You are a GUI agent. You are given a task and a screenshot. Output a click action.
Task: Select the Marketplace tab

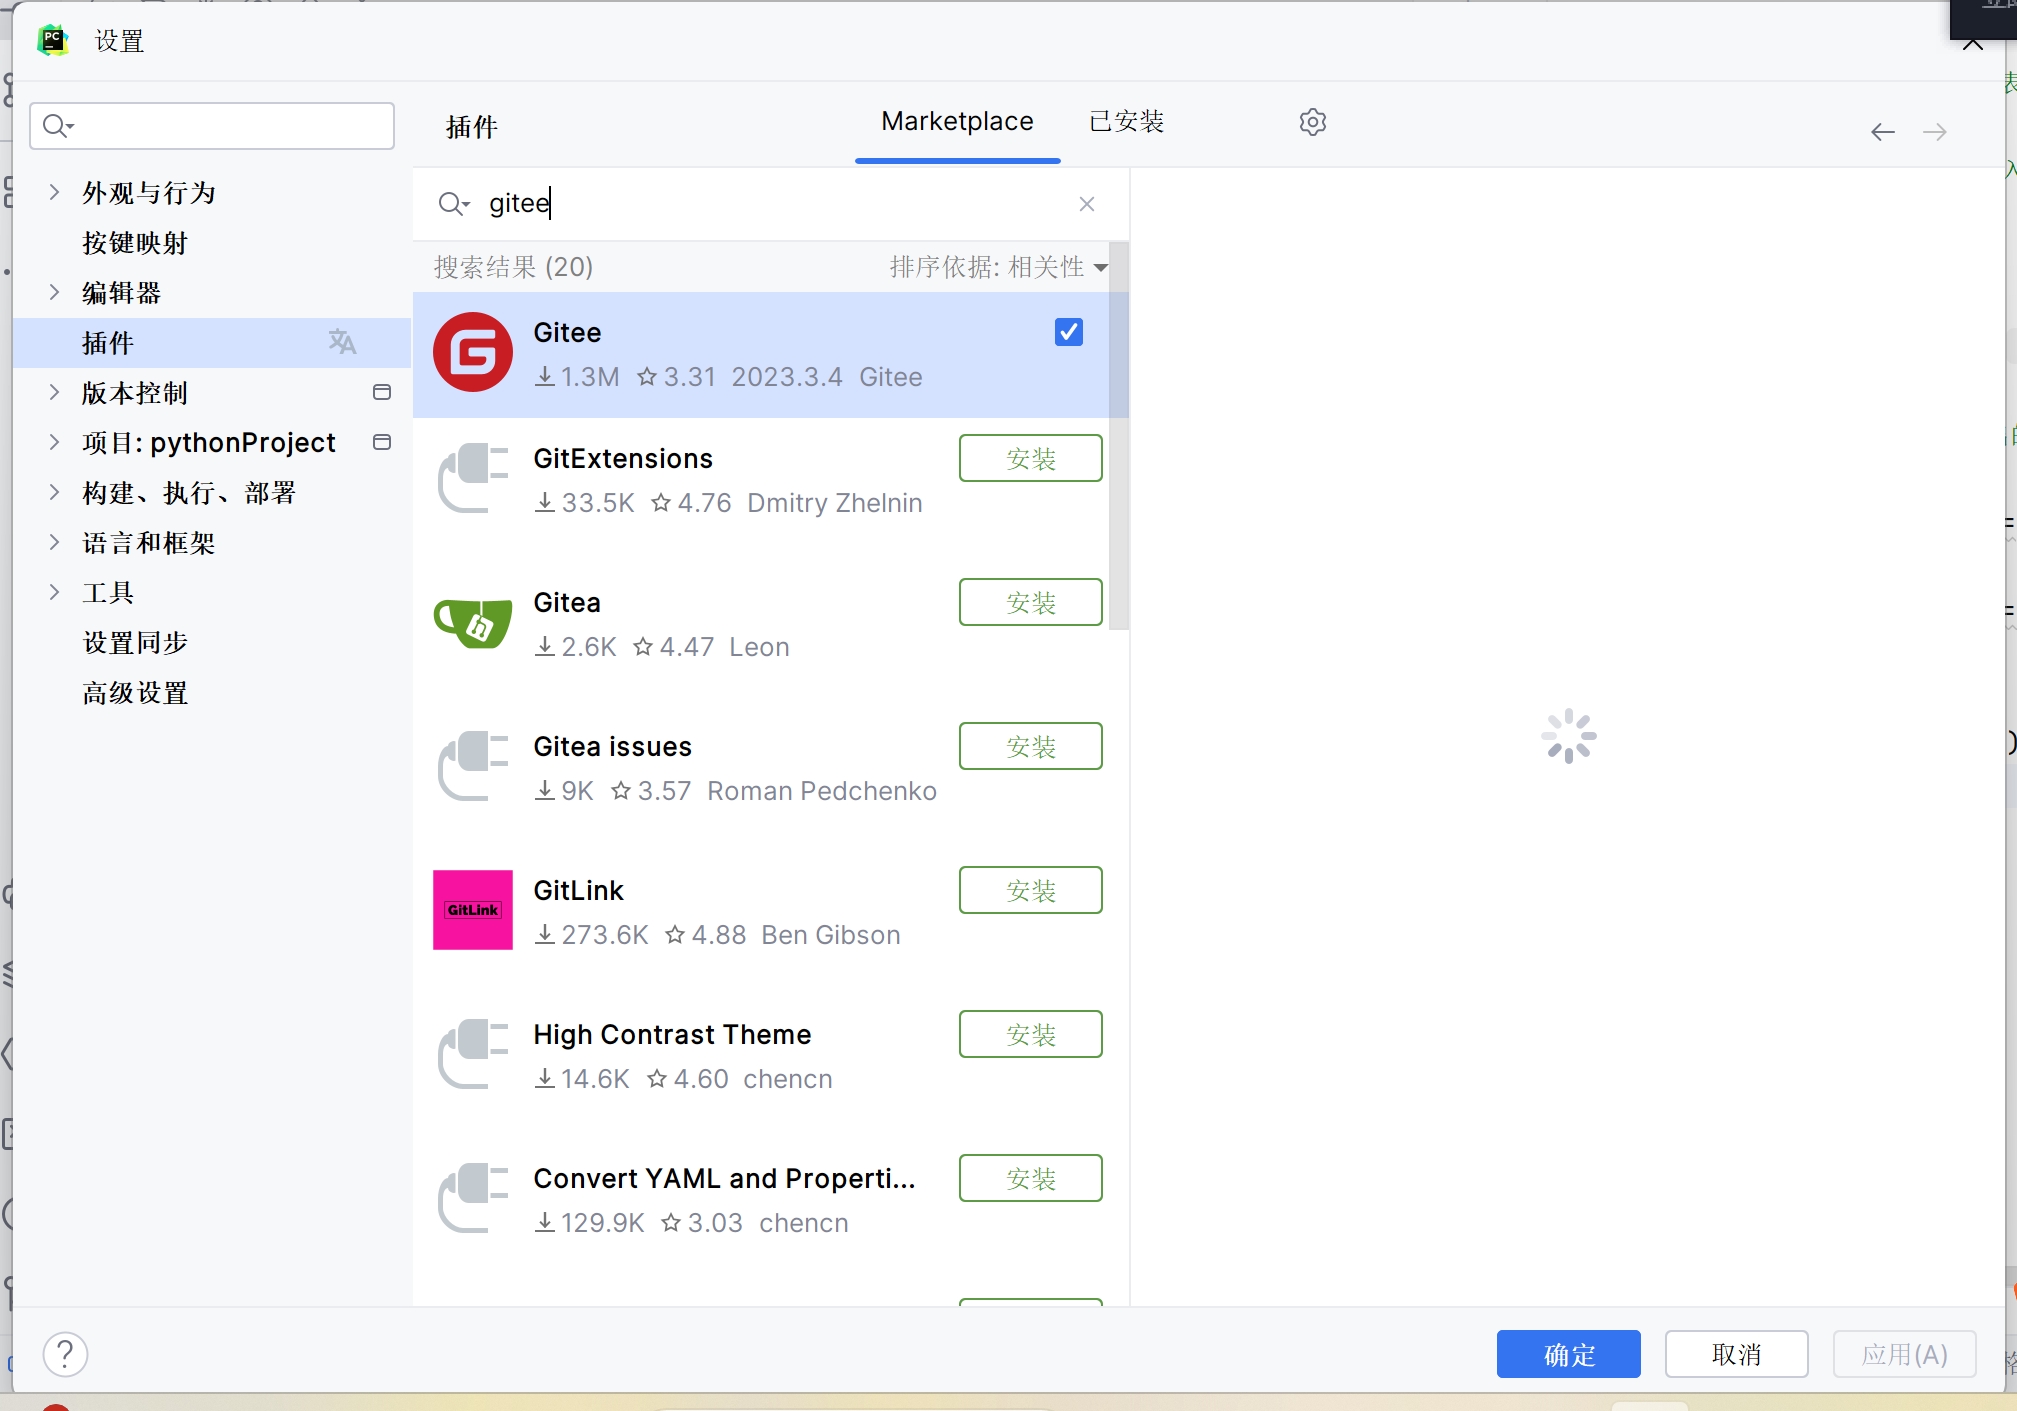point(957,121)
